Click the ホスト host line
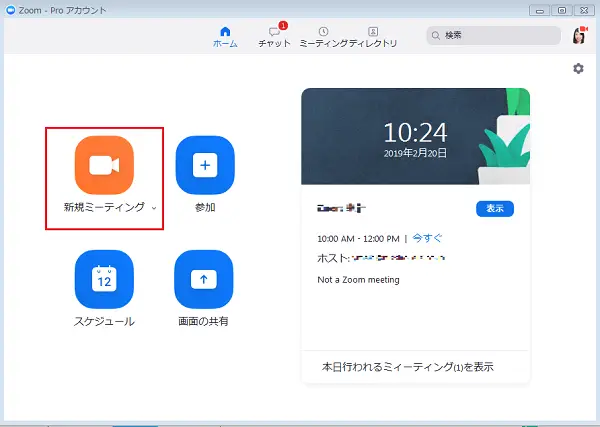This screenshot has height=427, width=600. point(381,258)
